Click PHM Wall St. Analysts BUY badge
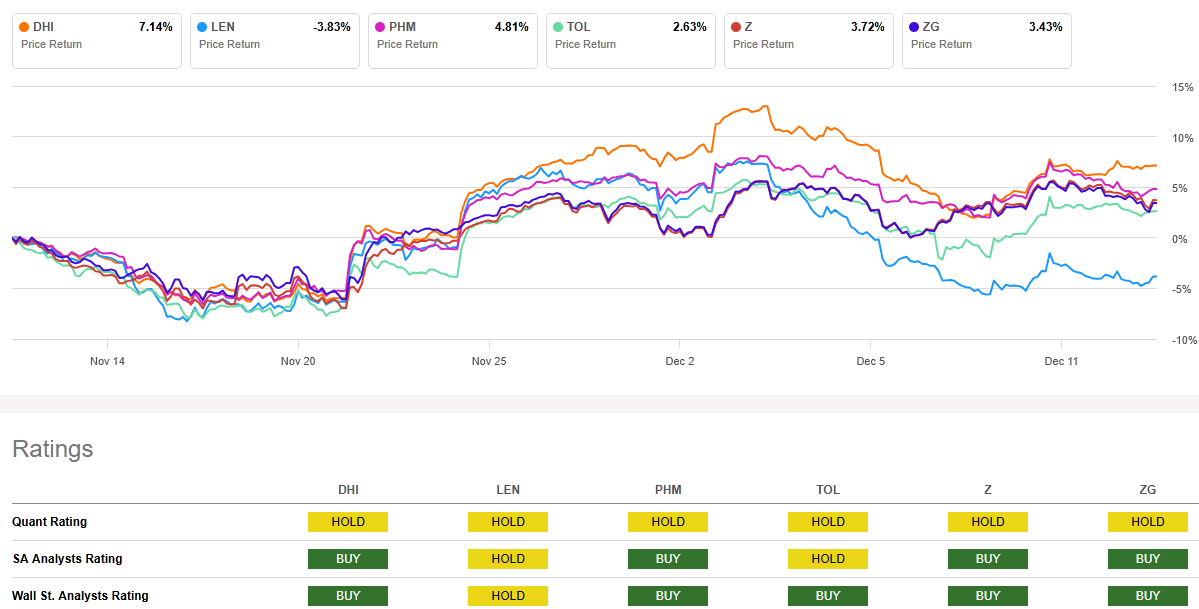 [x=668, y=595]
